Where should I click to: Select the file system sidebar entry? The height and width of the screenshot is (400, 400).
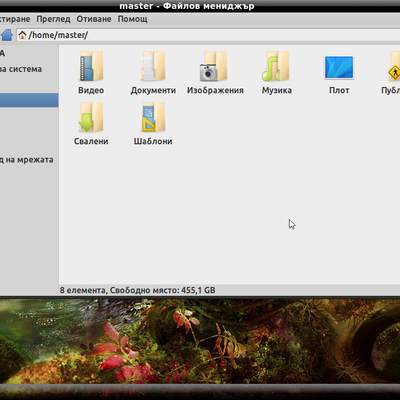pyautogui.click(x=21, y=69)
